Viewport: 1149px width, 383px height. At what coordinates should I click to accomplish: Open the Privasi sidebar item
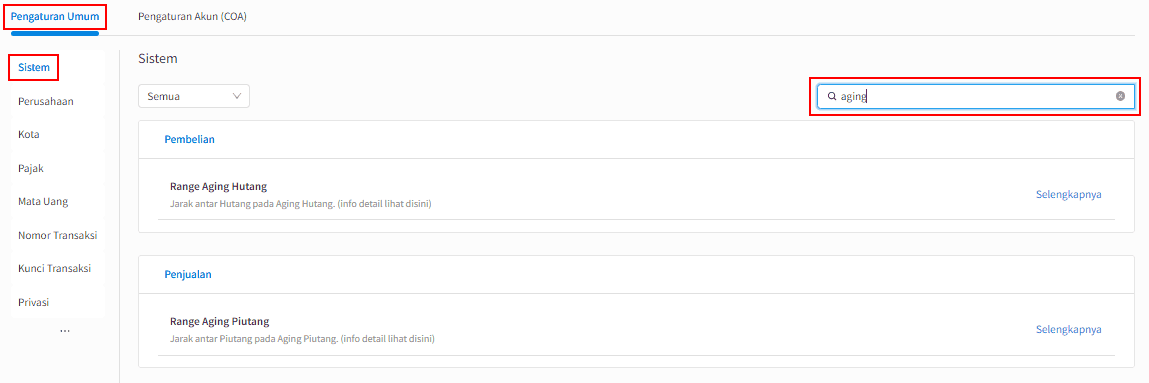pos(34,302)
